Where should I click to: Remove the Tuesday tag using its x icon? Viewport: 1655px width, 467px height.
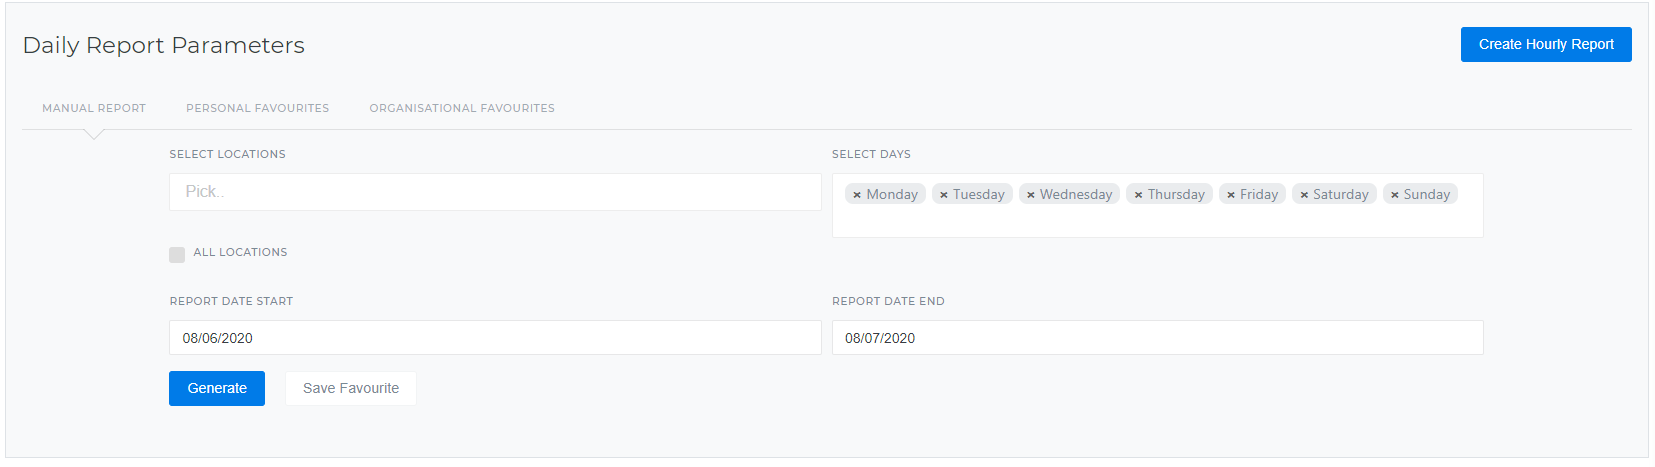coord(944,195)
